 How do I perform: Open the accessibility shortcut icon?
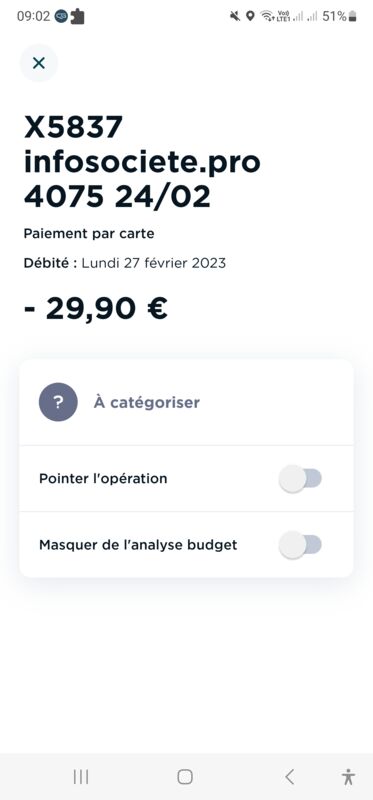coord(349,777)
